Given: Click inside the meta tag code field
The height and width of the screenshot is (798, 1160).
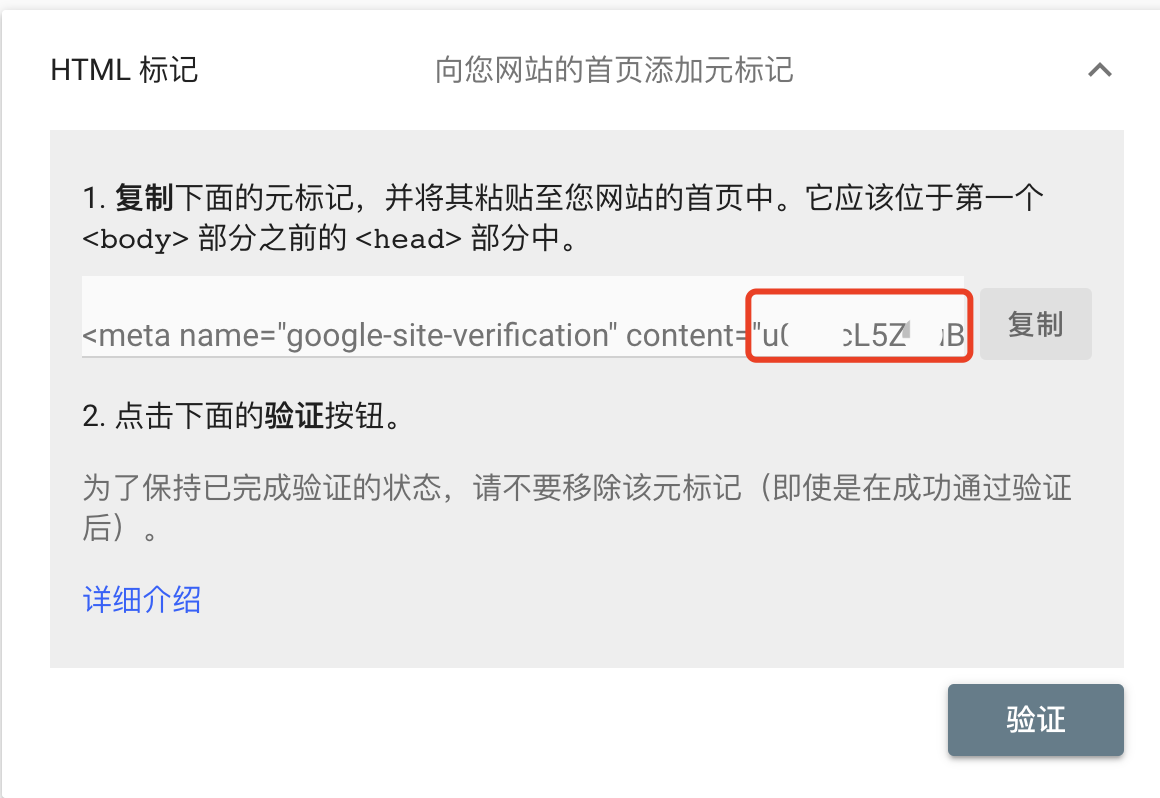Looking at the screenshot, I should point(522,317).
